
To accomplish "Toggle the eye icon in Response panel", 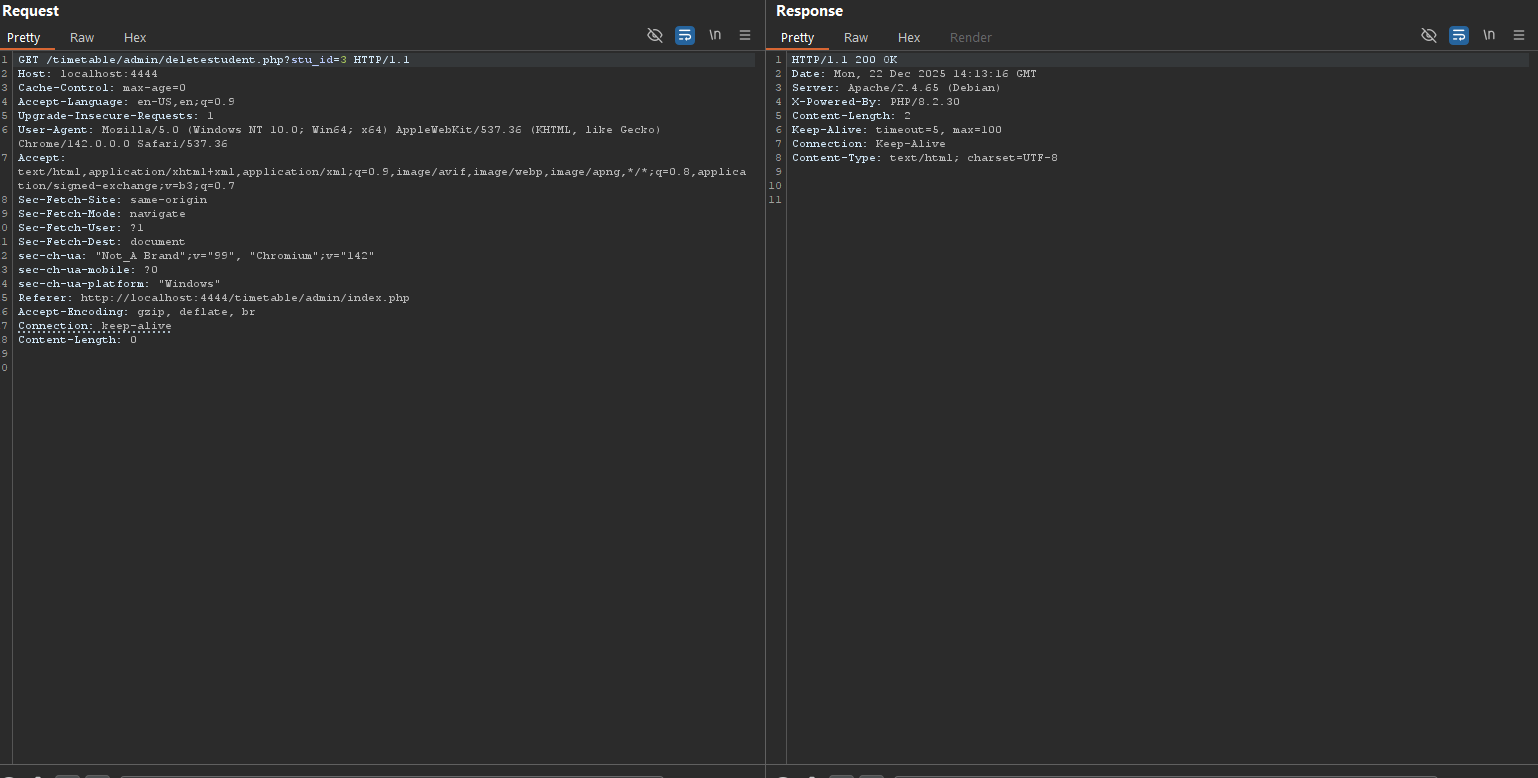I will (x=1429, y=35).
